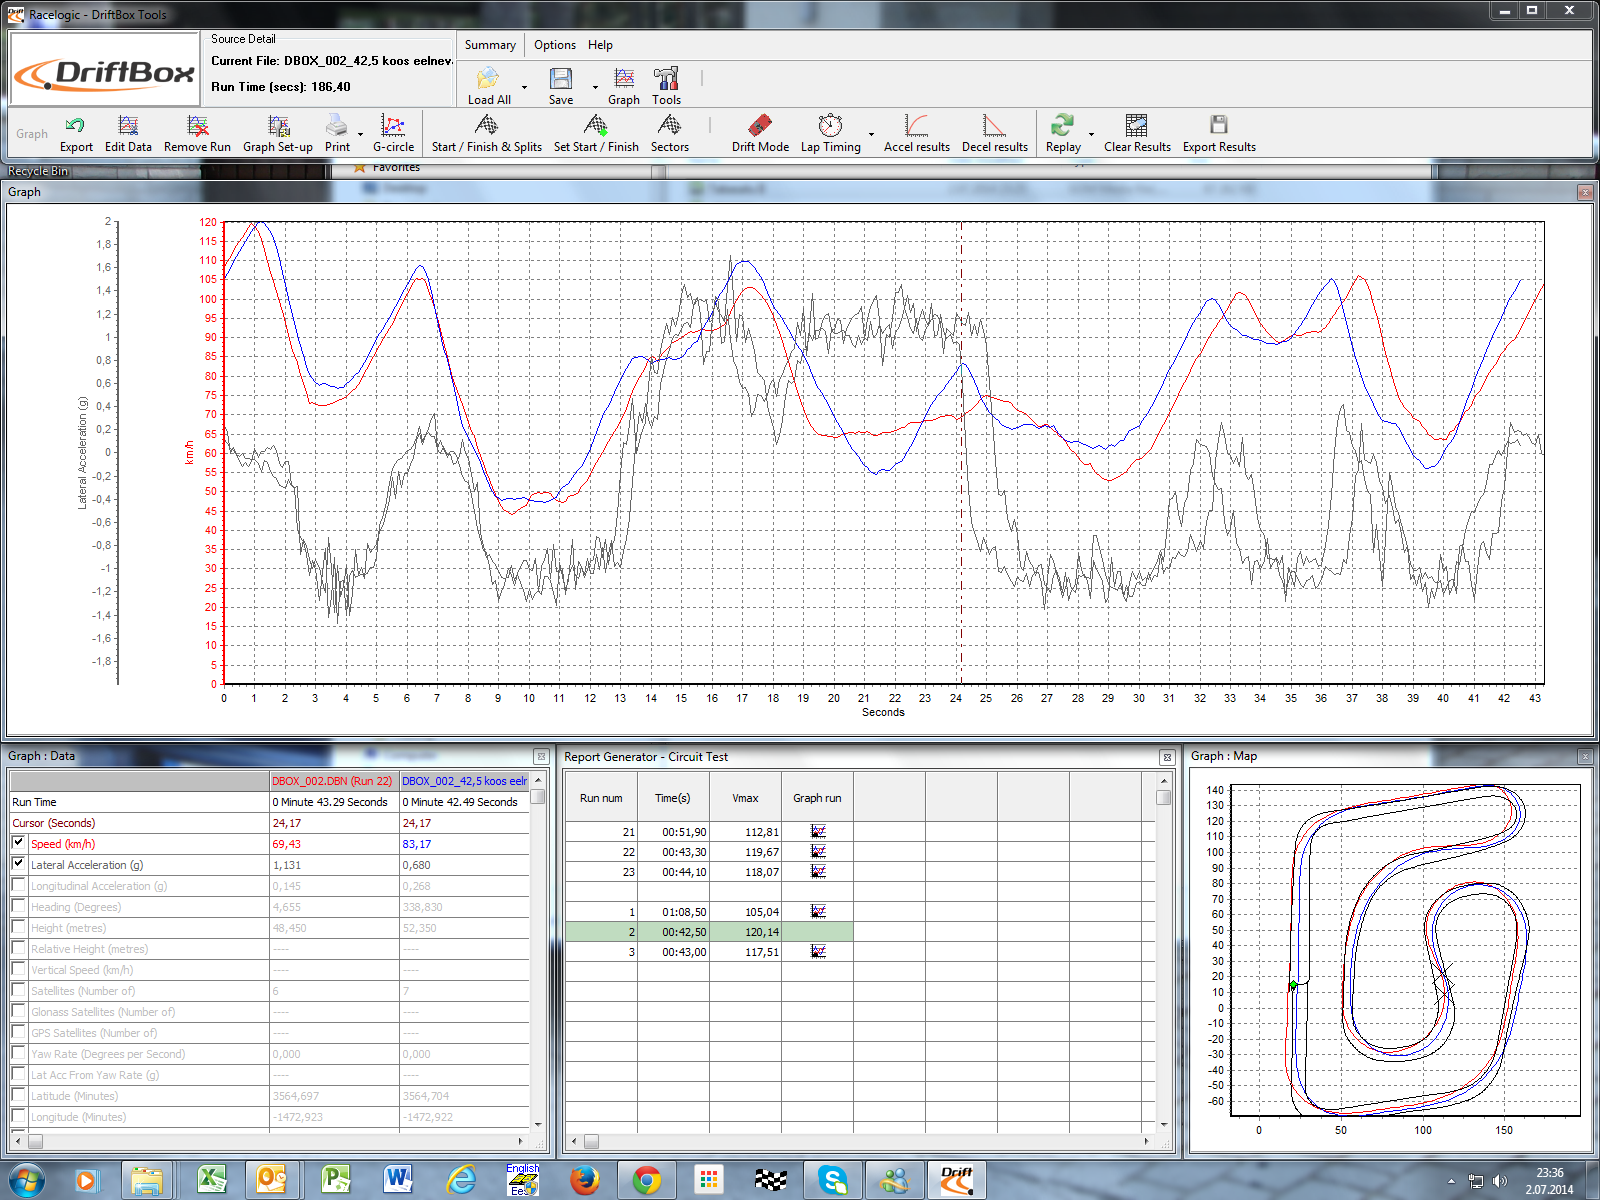Click Set Start / Finish

[x=596, y=134]
